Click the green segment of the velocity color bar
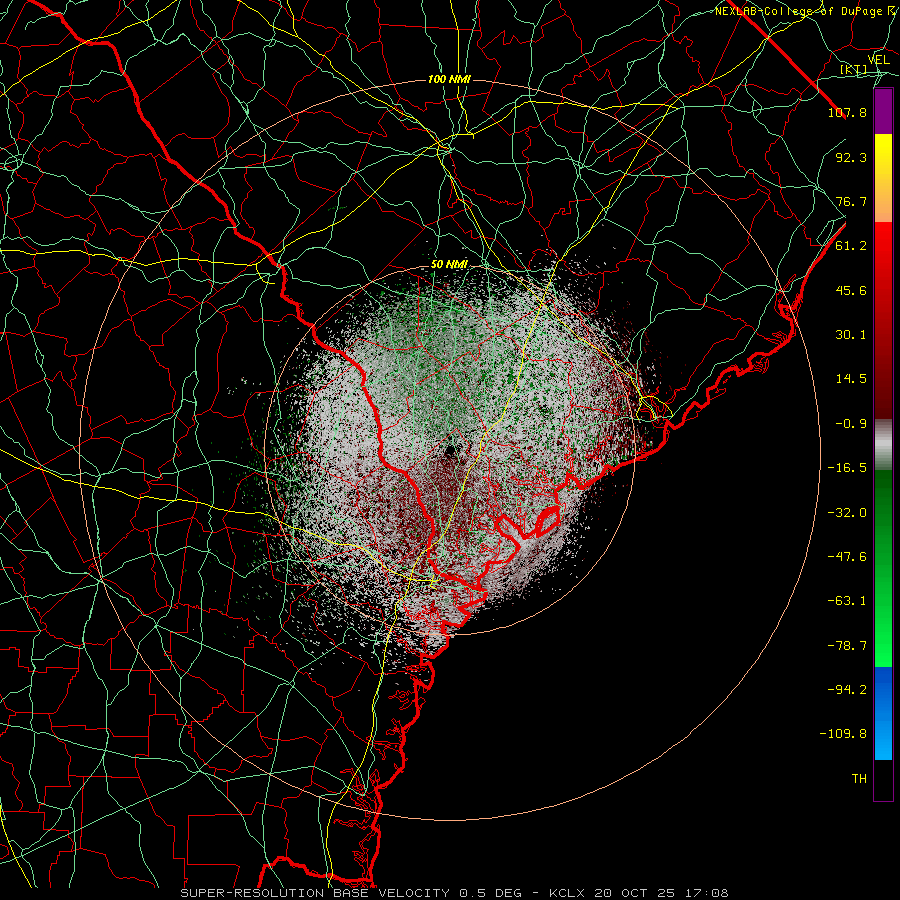900x900 pixels. coord(883,568)
